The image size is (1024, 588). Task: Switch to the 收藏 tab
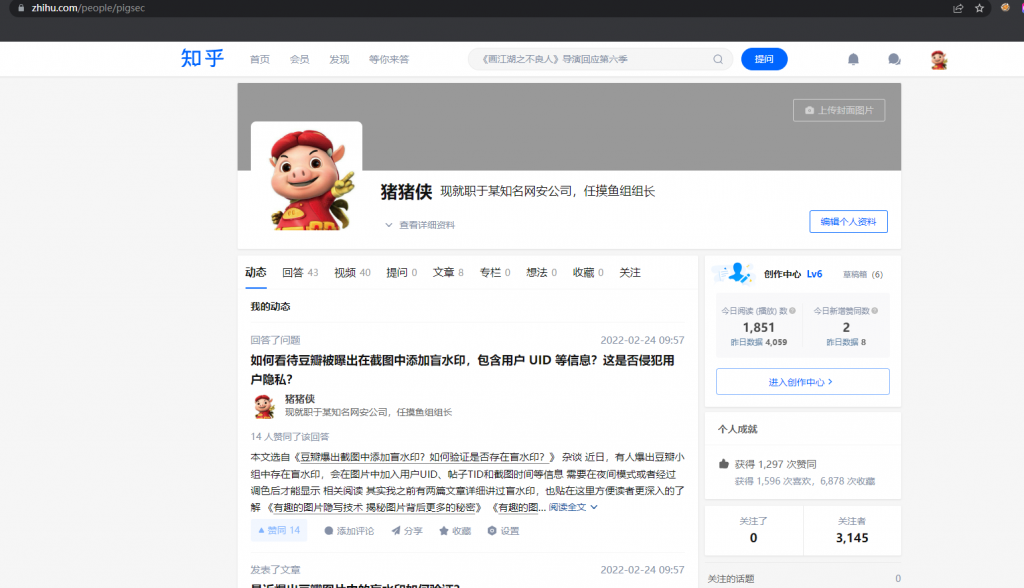pos(588,272)
